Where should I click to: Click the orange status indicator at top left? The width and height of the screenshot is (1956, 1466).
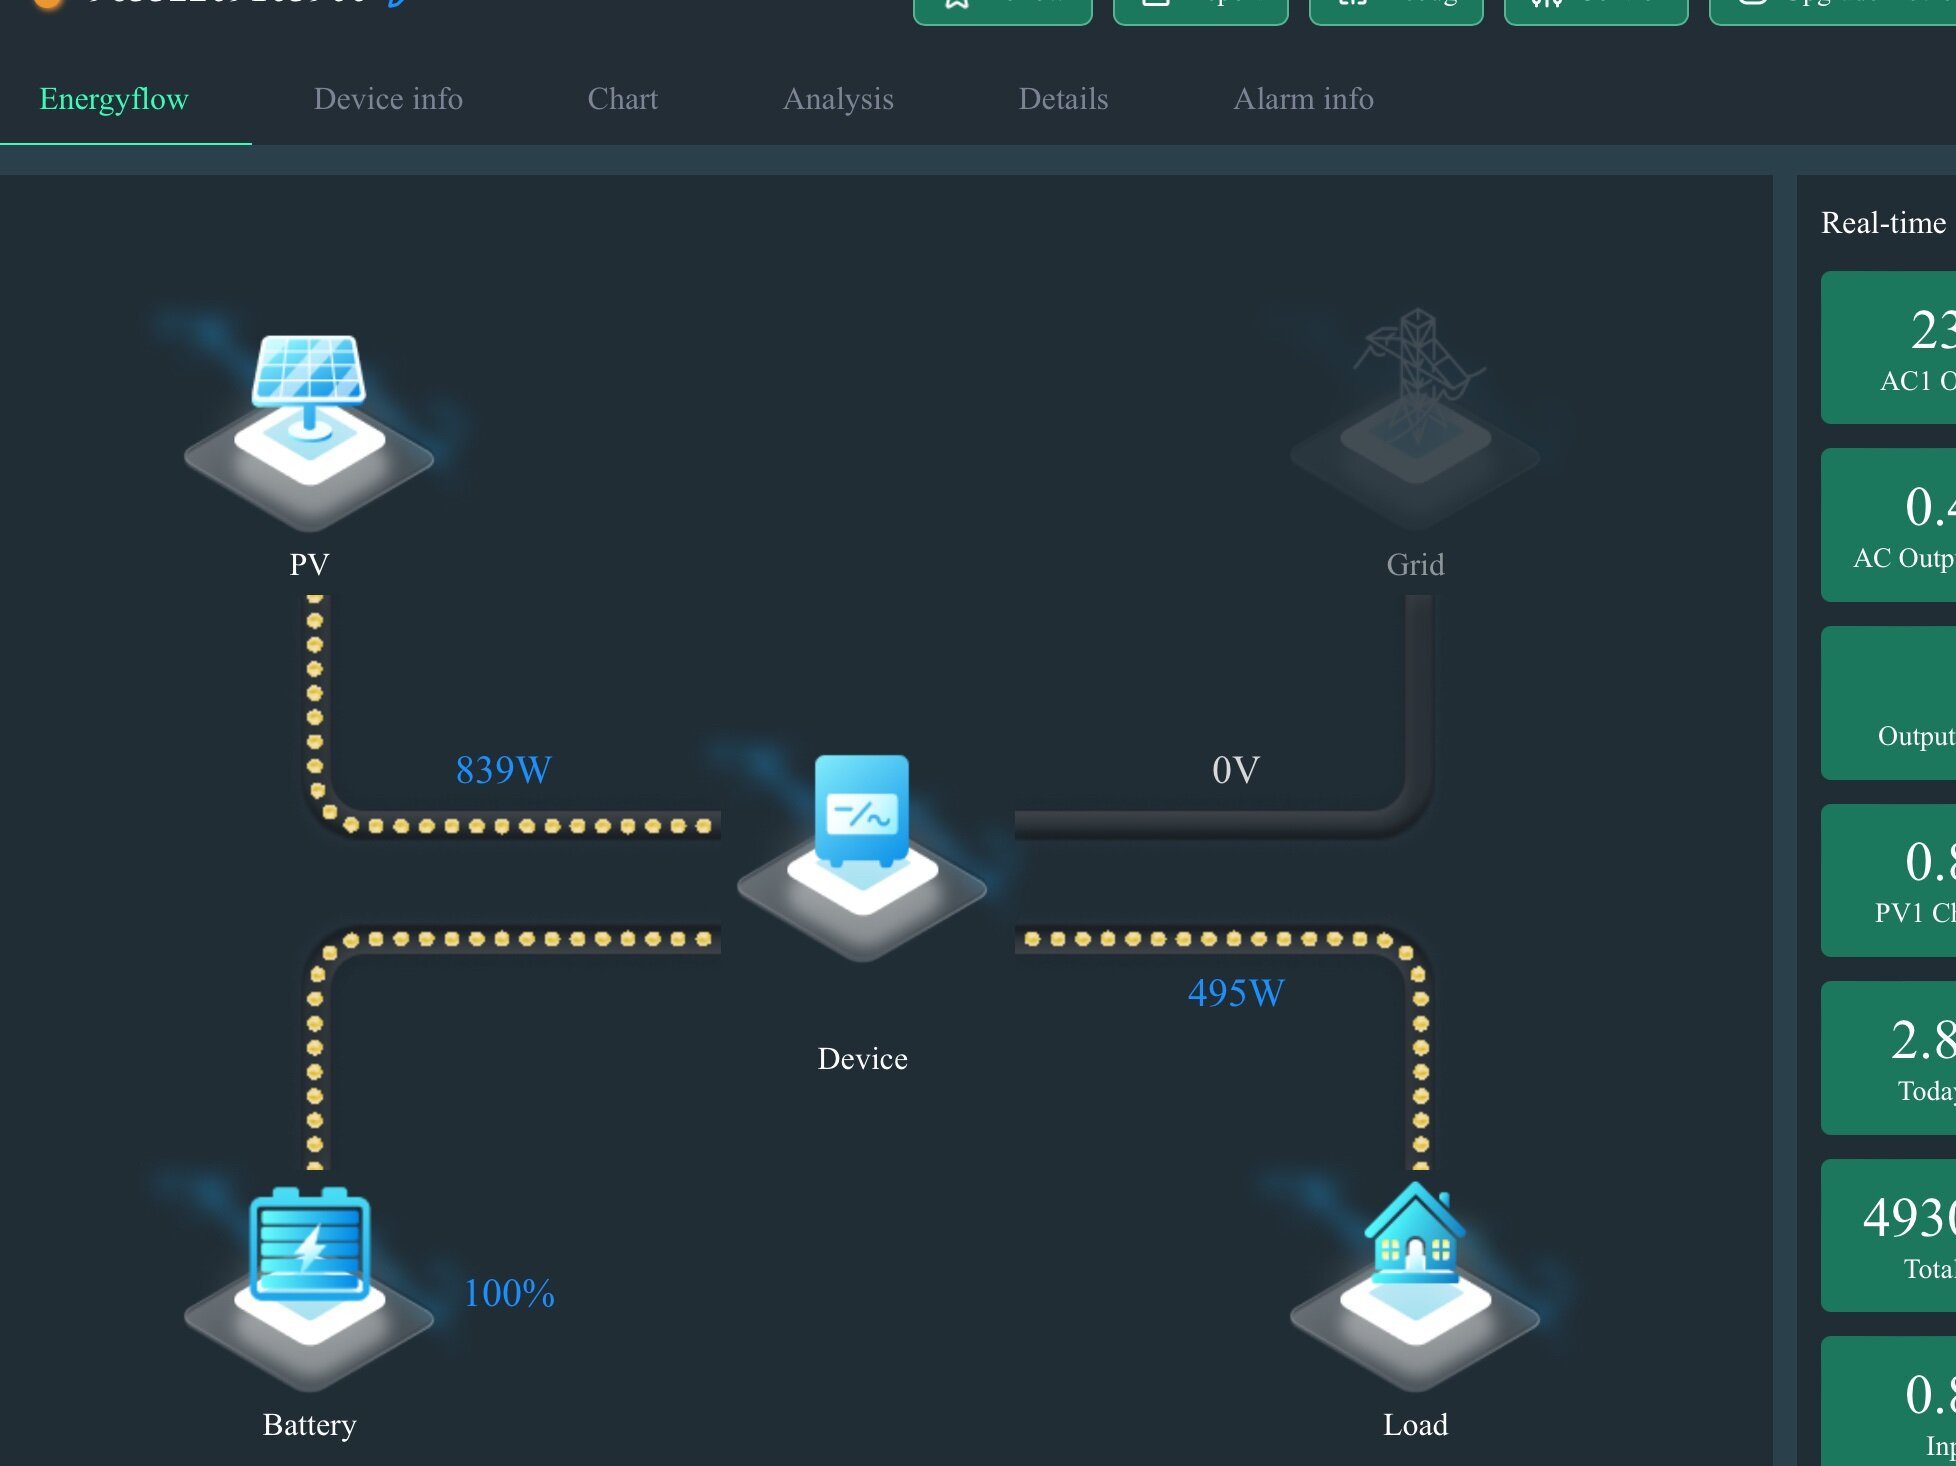48,3
